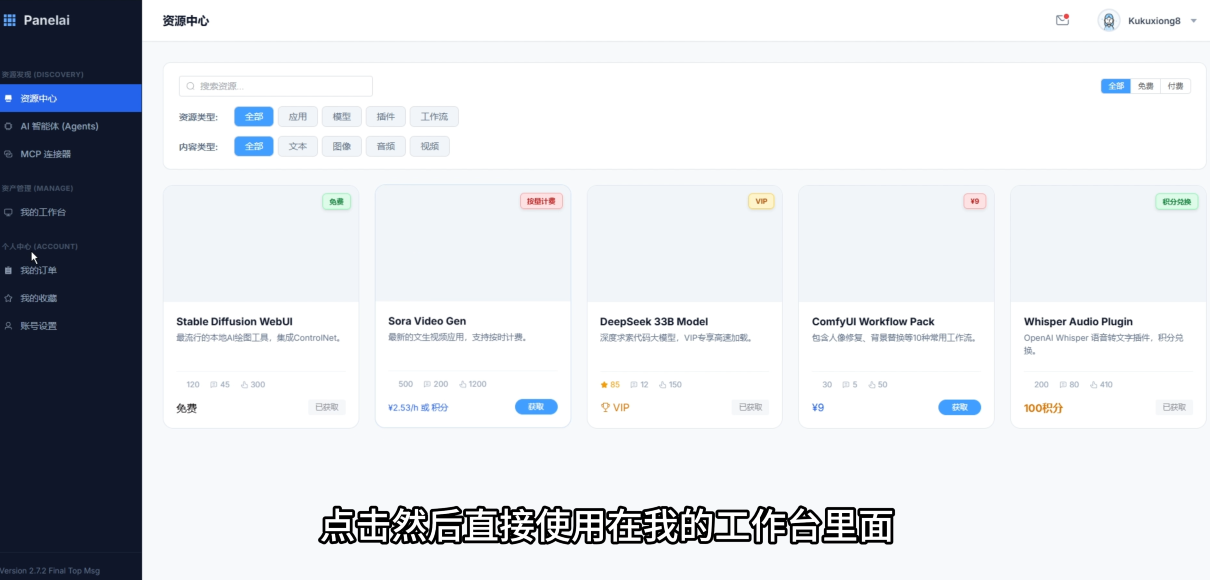Click 已获取 on DeepSeek 33B Model
Viewport: 1210px width, 580px height.
tap(751, 407)
